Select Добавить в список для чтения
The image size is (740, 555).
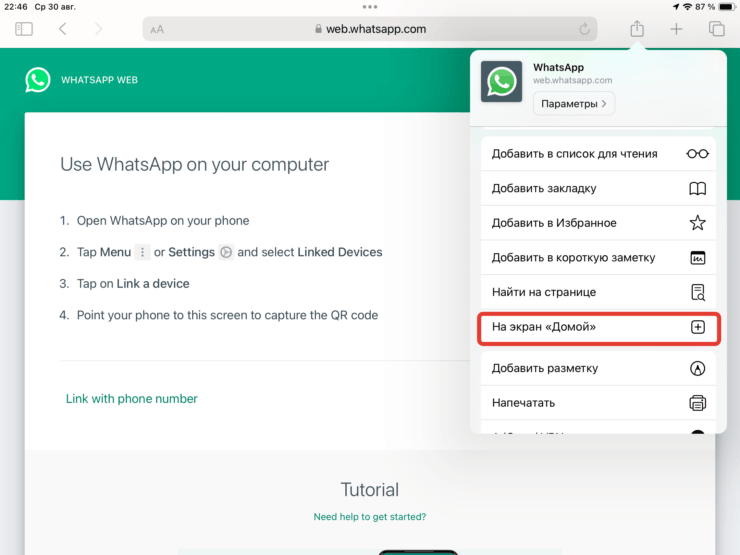[x=598, y=154]
